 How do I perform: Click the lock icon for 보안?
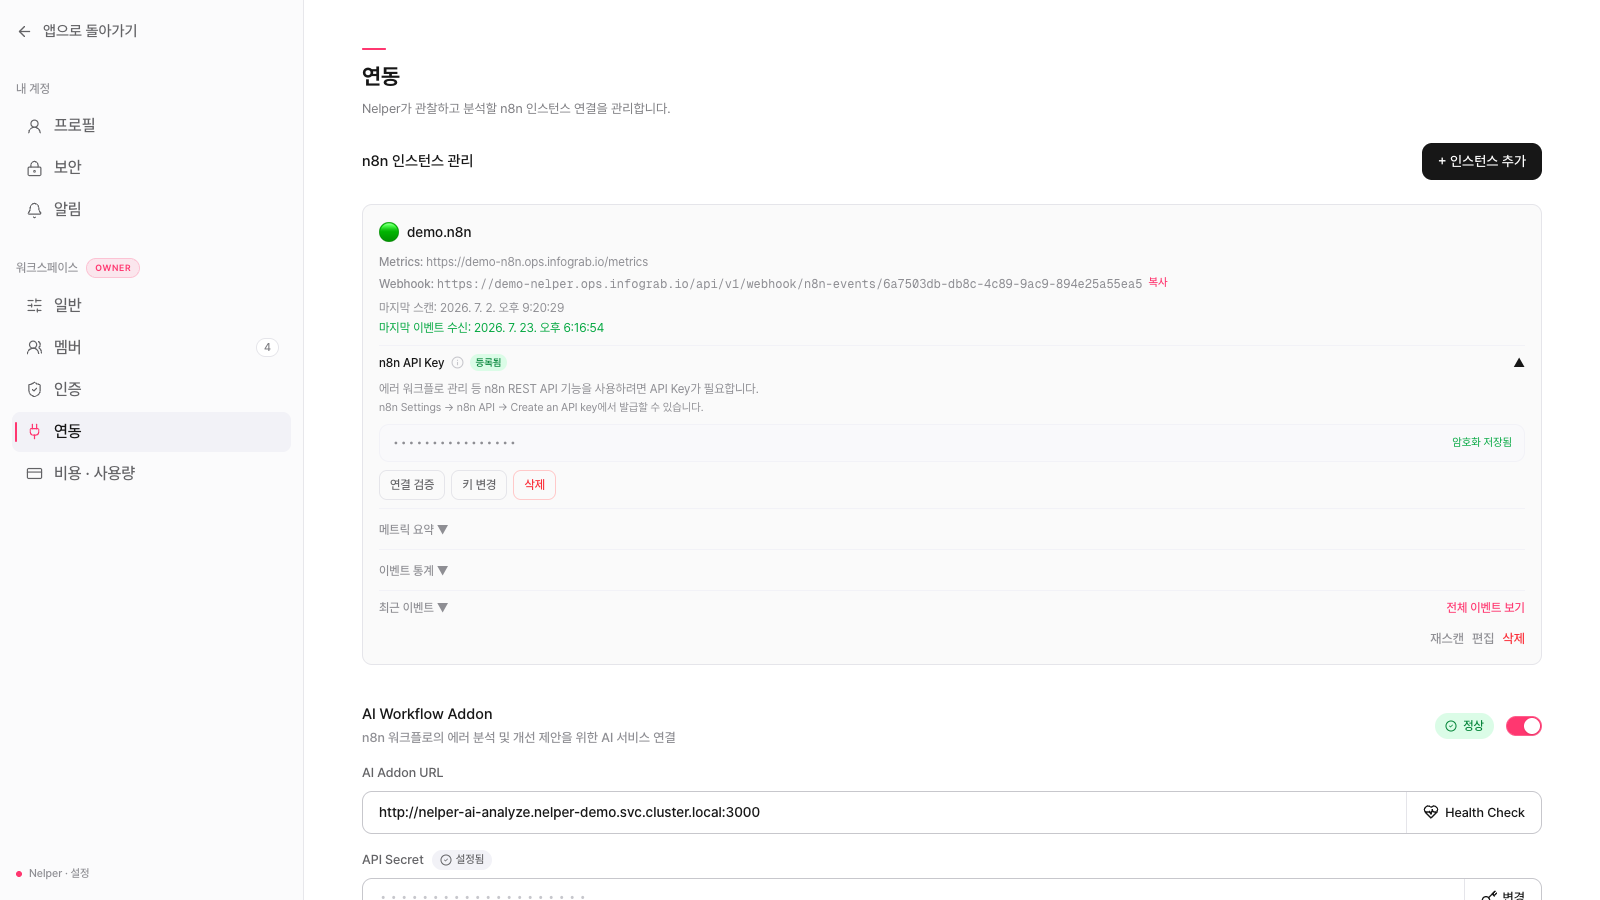[x=34, y=168]
